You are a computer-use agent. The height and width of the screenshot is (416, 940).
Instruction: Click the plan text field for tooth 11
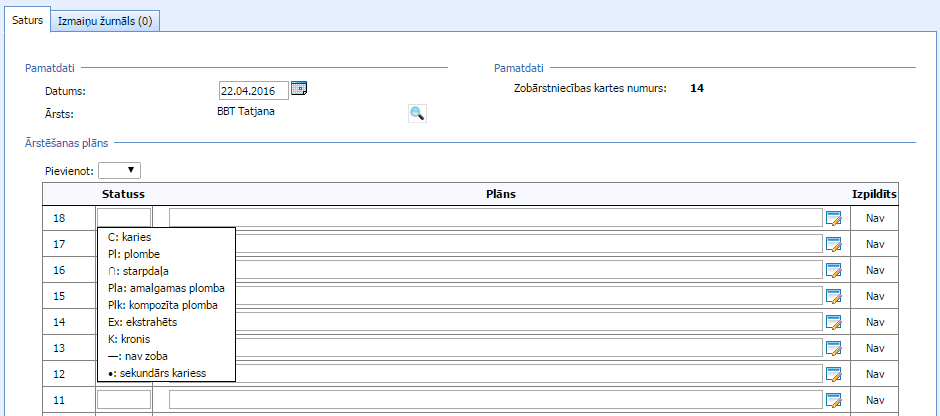click(x=494, y=400)
